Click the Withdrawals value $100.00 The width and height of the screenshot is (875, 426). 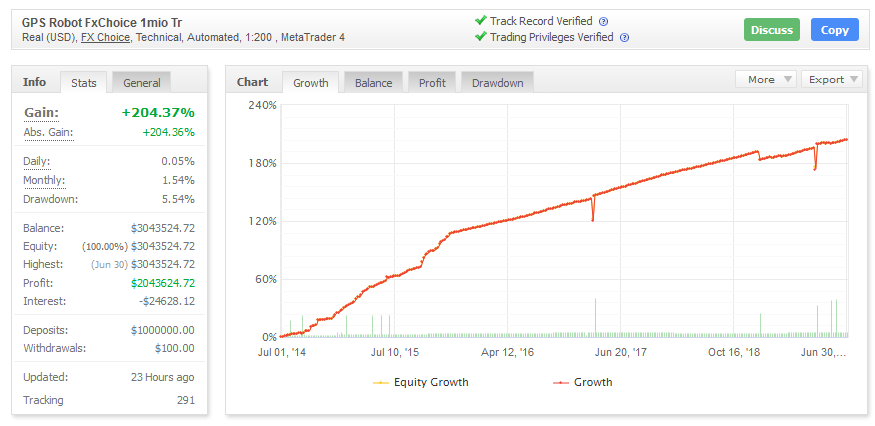tap(175, 348)
